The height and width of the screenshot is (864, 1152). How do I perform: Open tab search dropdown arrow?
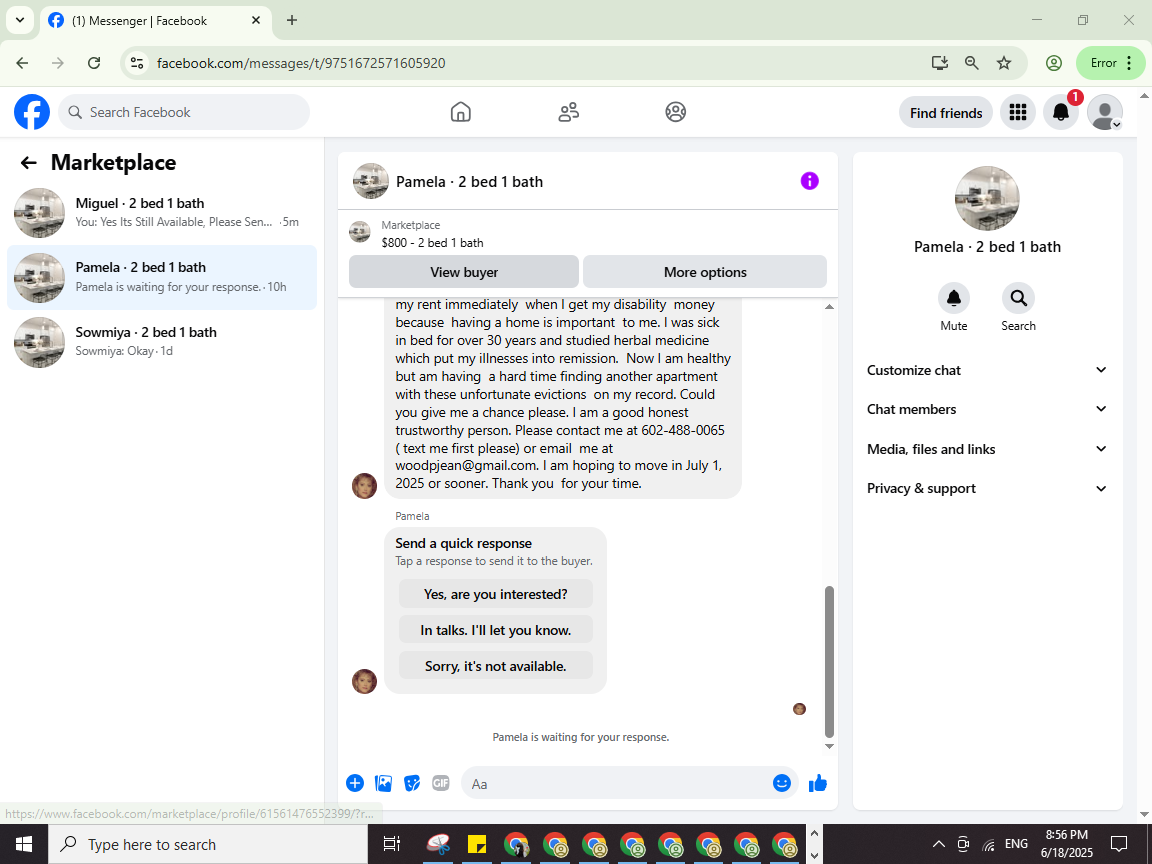tap(20, 21)
